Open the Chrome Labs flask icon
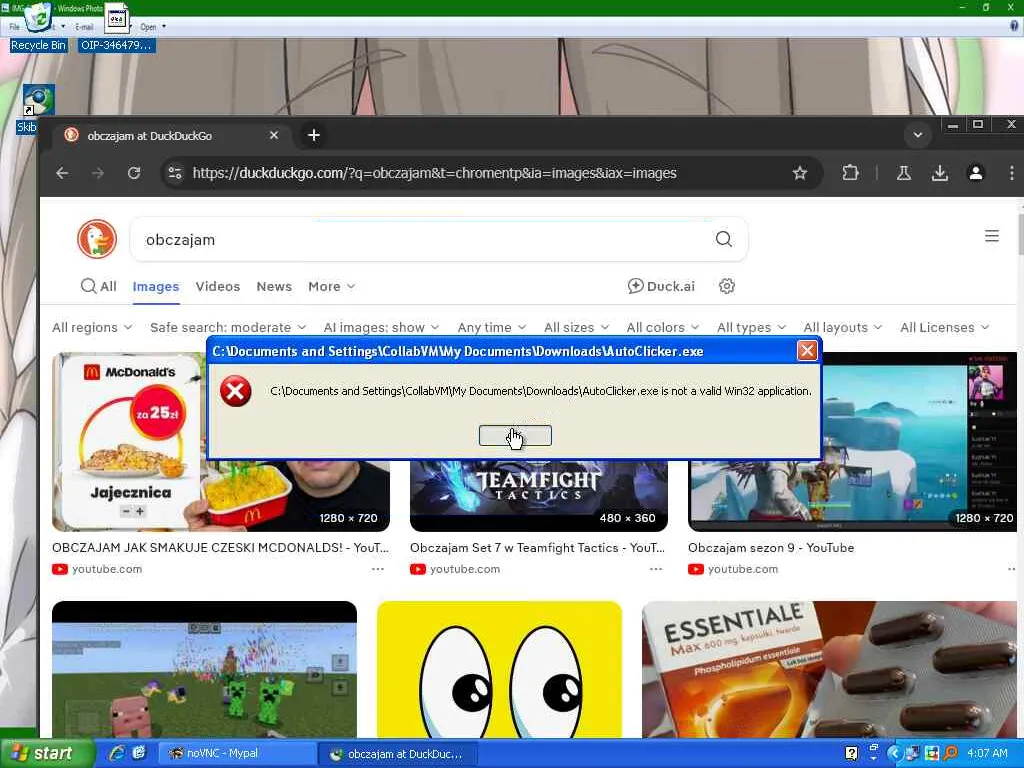Viewport: 1024px width, 768px height. 904,173
